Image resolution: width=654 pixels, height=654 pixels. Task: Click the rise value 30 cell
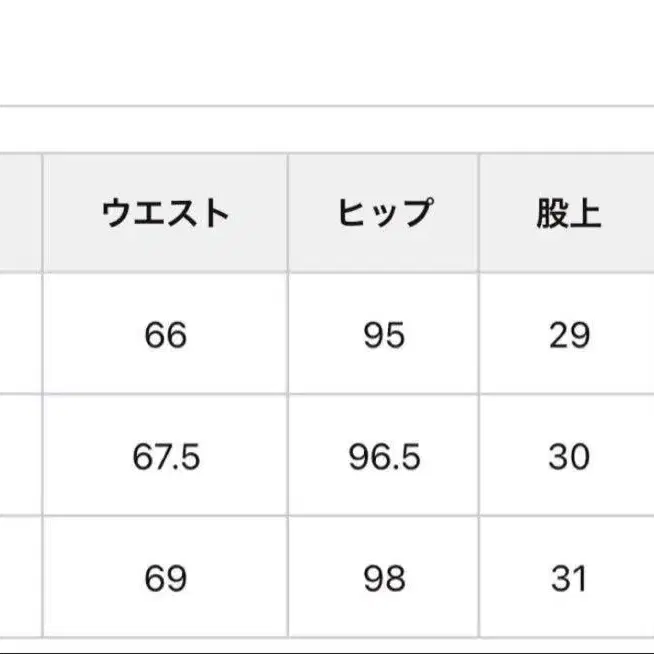(x=569, y=456)
